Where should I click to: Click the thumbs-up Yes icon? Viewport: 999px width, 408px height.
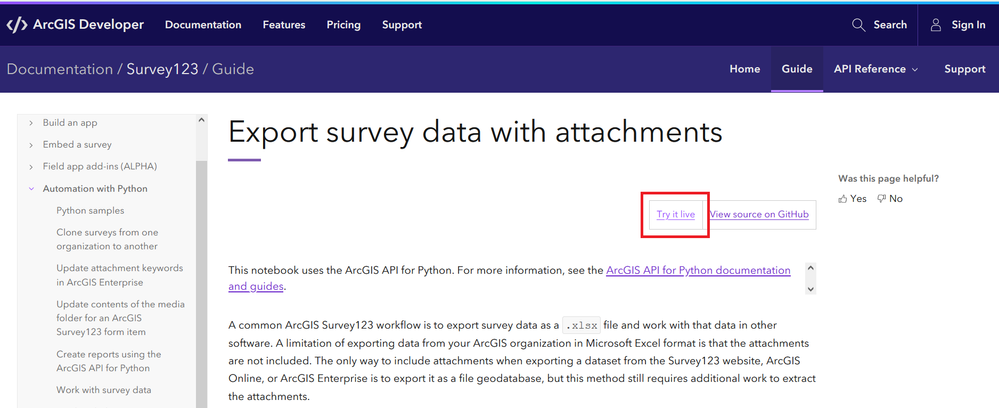[842, 199]
